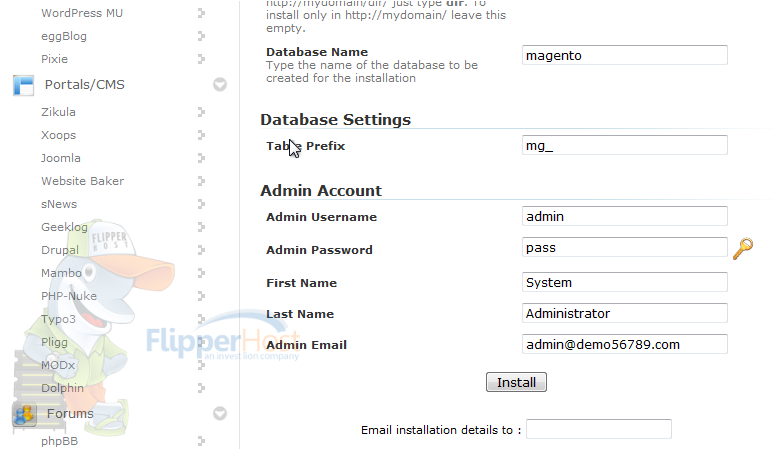Screen dimensions: 776x450
Task: Click the arrow icon next to sNews
Action: click(201, 204)
